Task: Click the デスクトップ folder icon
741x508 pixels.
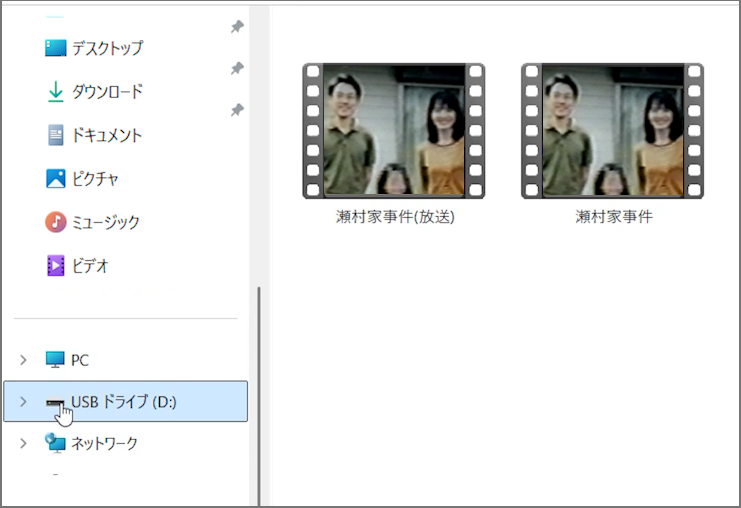Action: pyautogui.click(x=55, y=48)
